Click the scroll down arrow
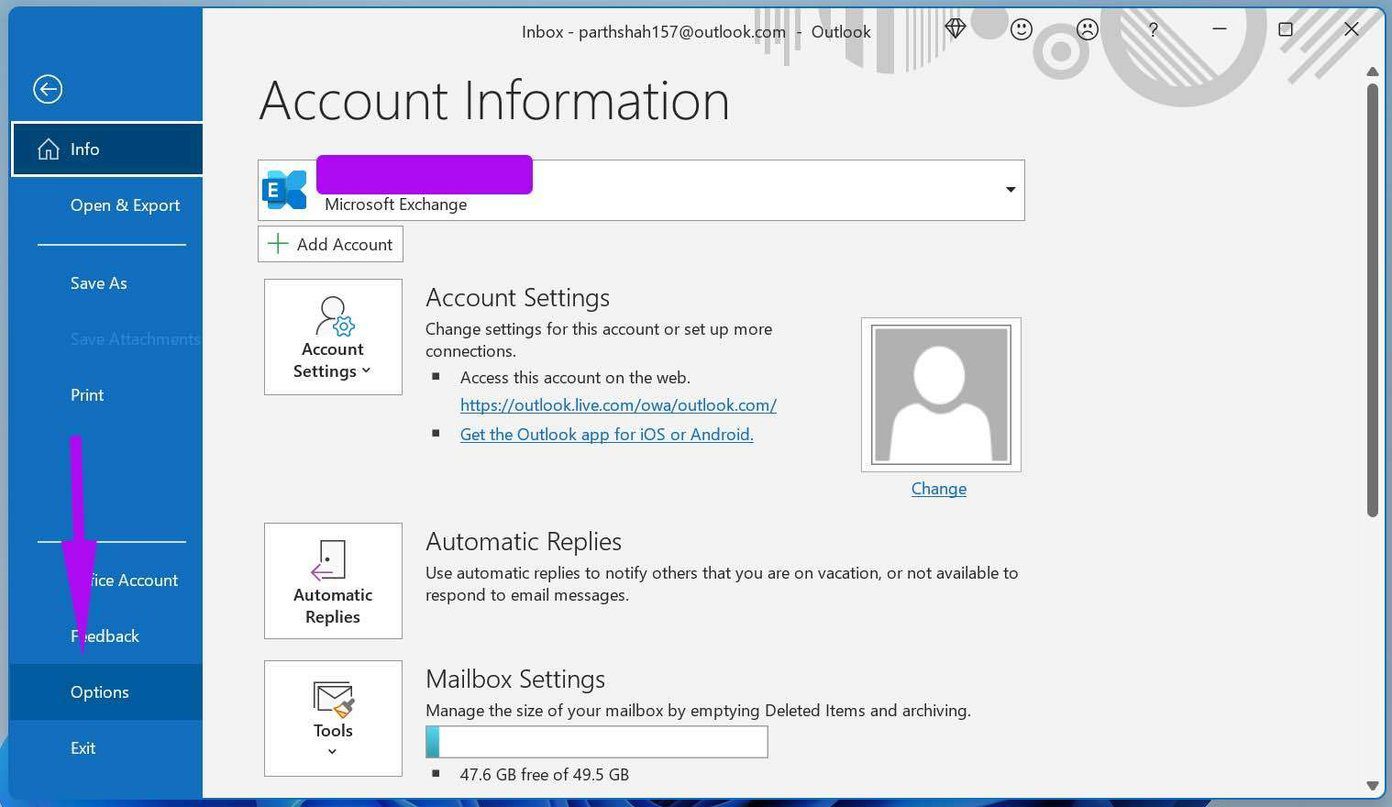The height and width of the screenshot is (807, 1392). point(1372,786)
